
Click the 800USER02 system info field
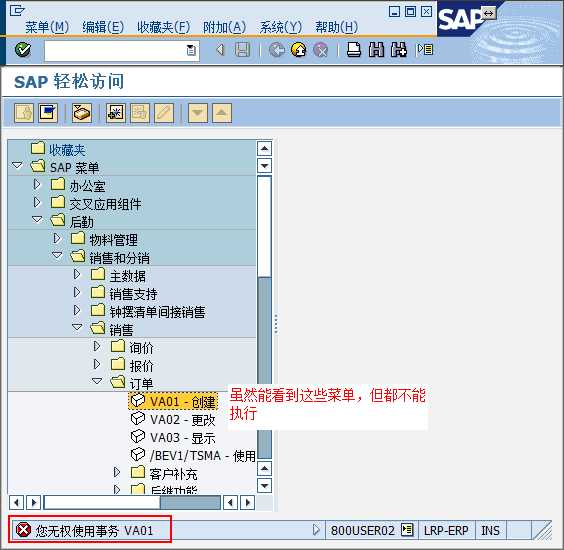363,531
